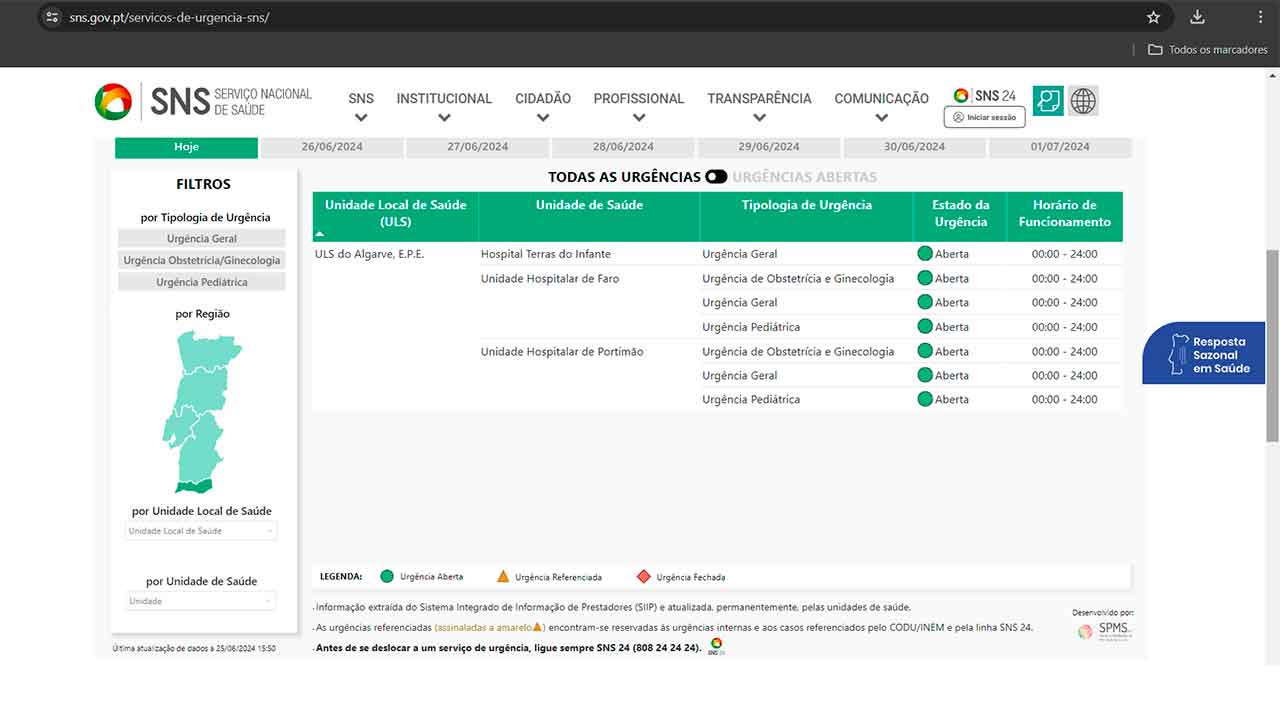The image size is (1280, 720).
Task: Switch to the 30/06/2024 tab
Action: (x=914, y=147)
